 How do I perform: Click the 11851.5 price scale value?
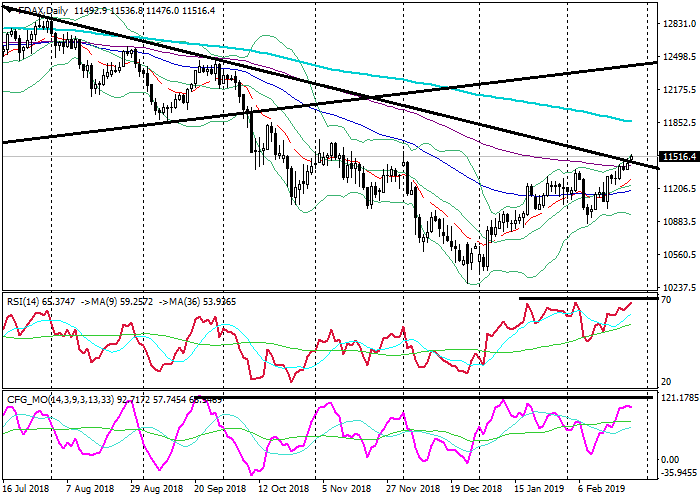click(680, 124)
